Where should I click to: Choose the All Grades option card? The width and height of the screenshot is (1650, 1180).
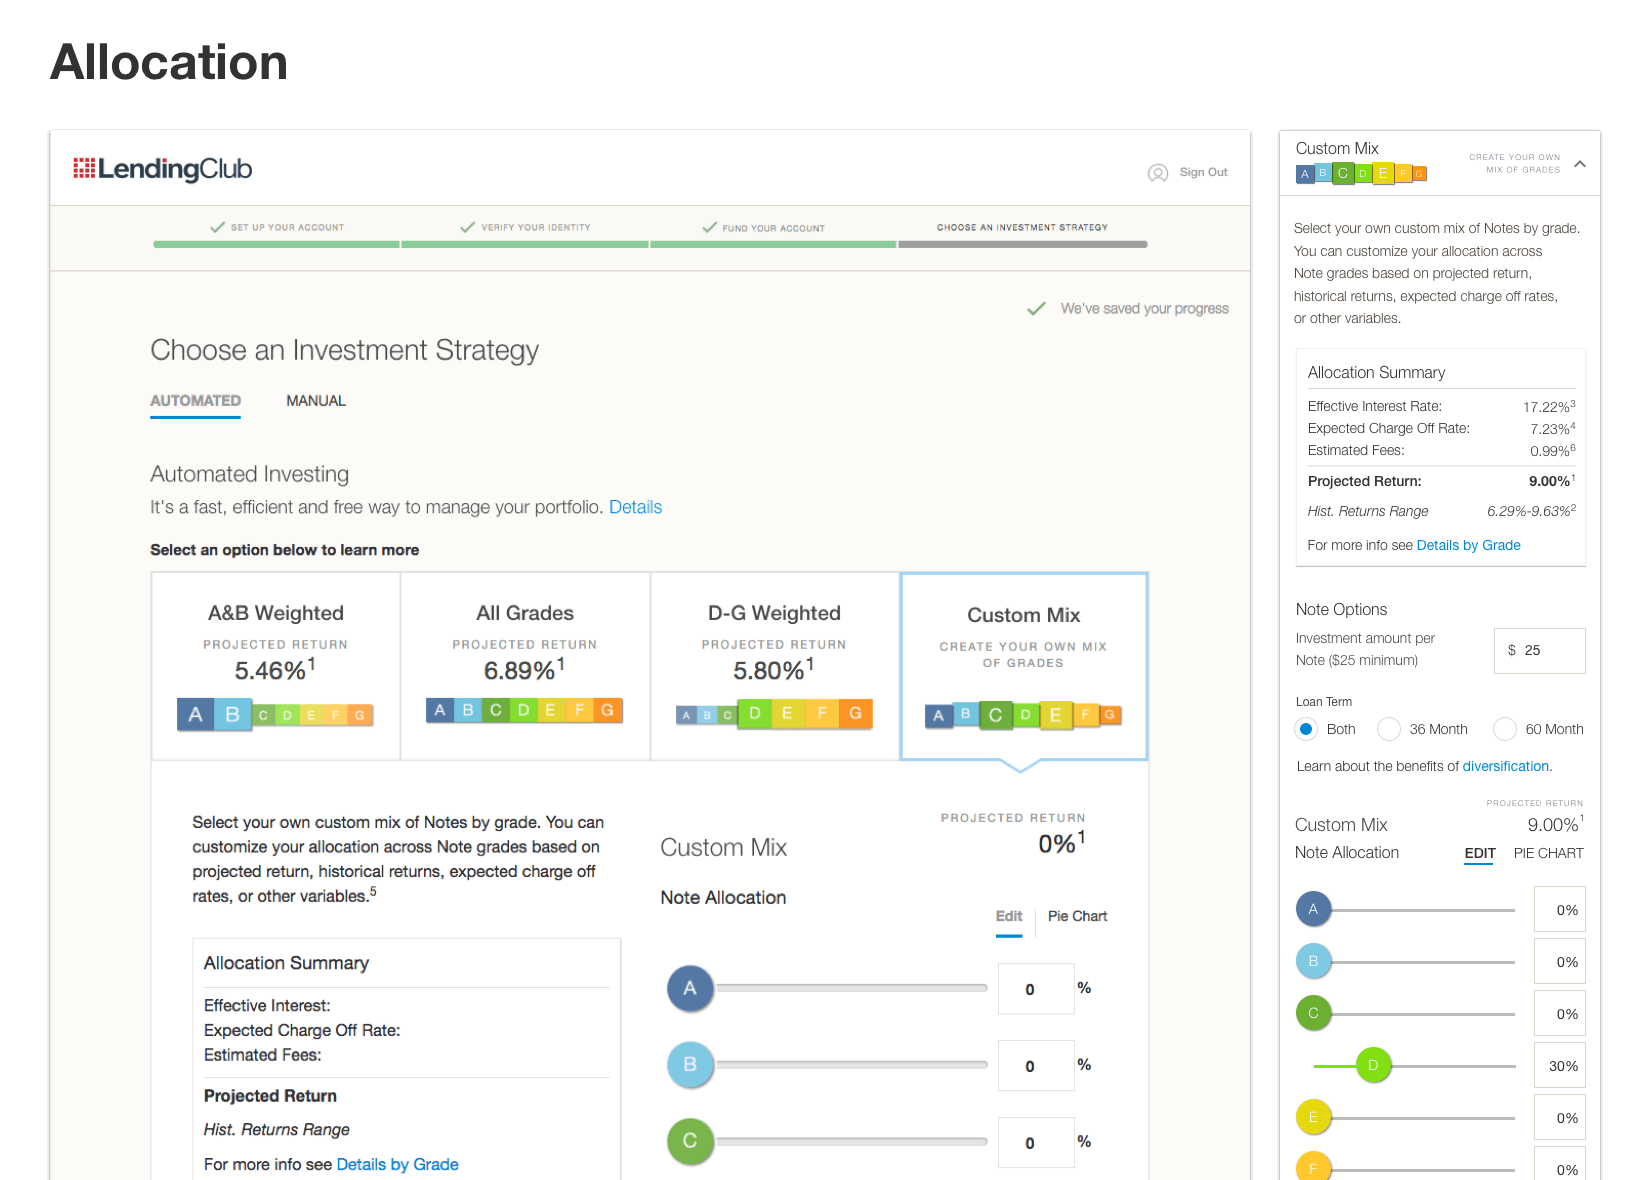525,666
